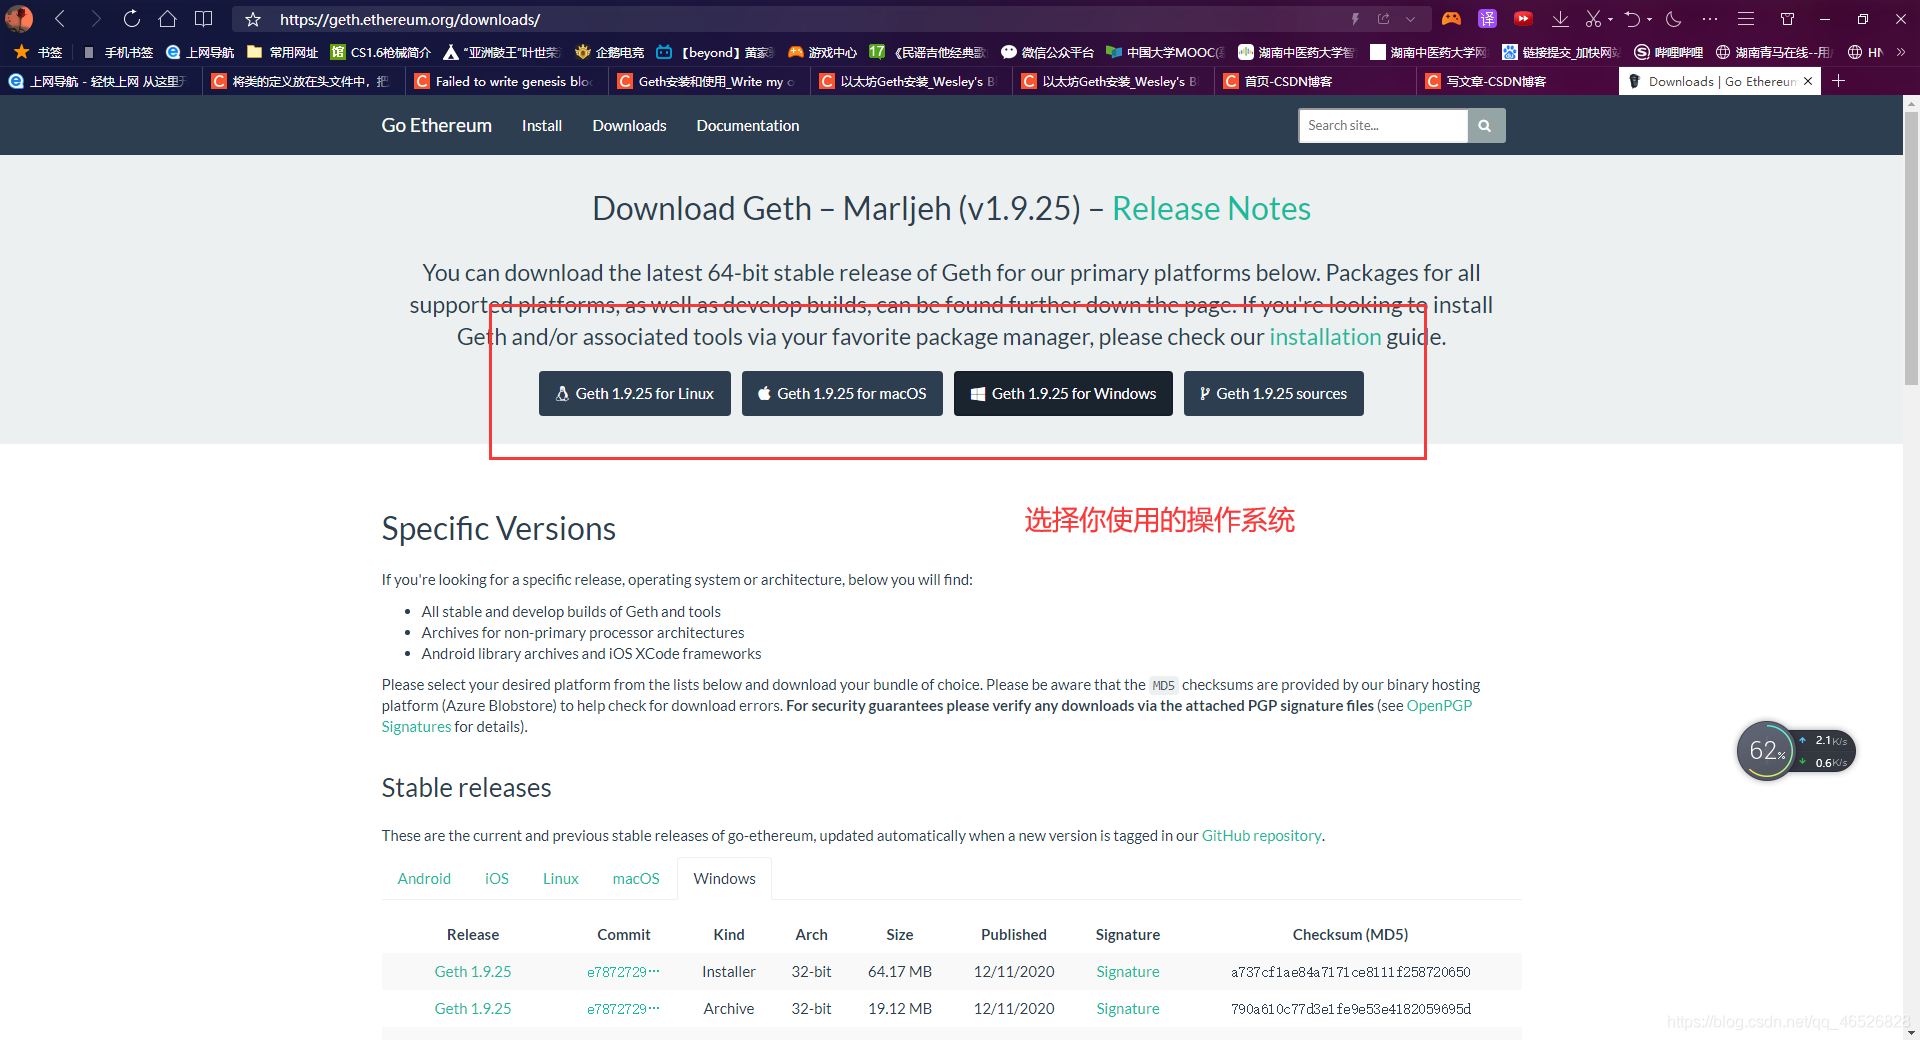This screenshot has height=1040, width=1920.
Task: Expand the screenshot tool dropdown arrow
Action: (1610, 19)
